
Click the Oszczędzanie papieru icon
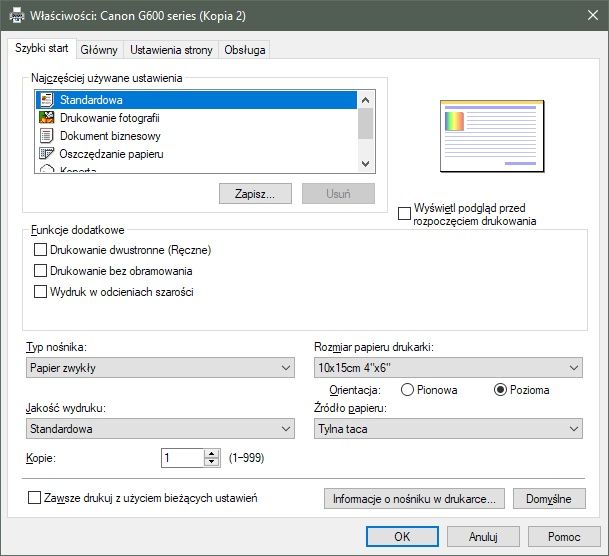(x=47, y=153)
